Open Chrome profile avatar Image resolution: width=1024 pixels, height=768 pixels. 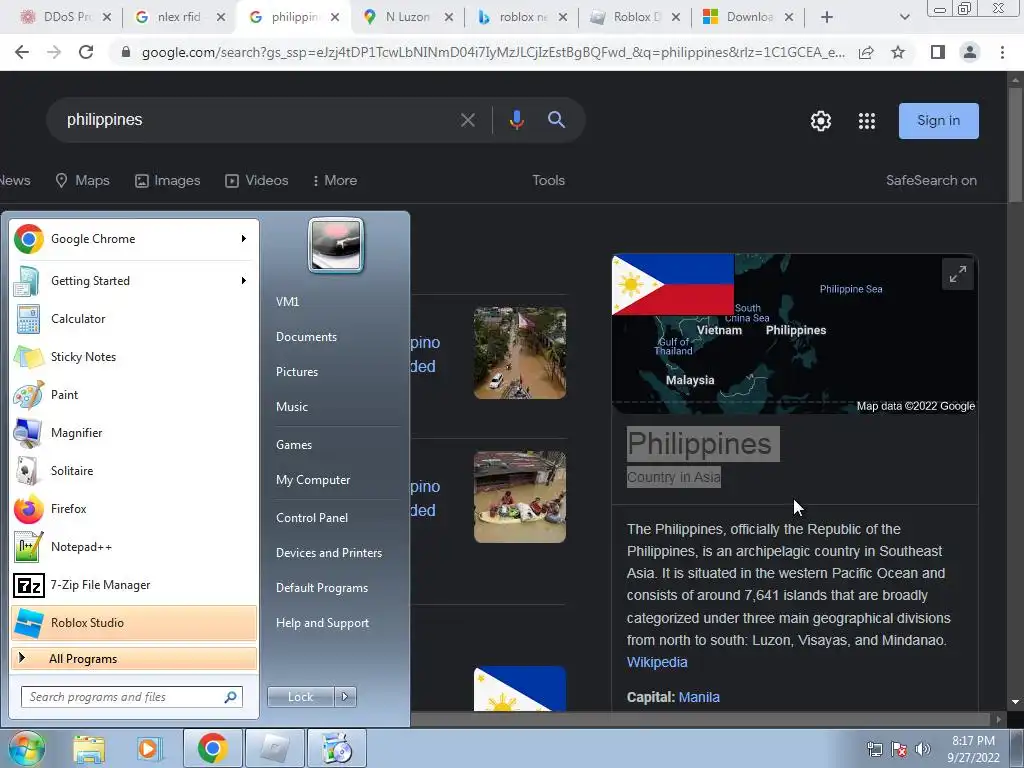pyautogui.click(x=970, y=52)
